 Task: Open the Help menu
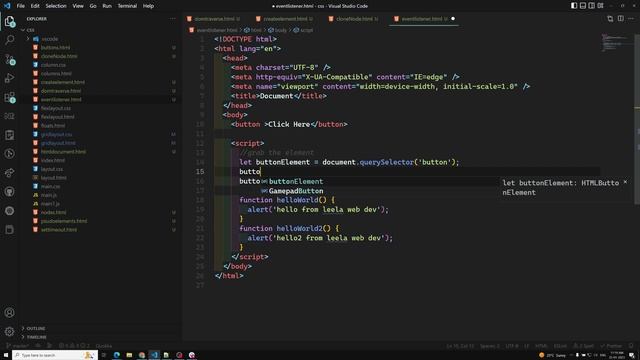(x=148, y=6)
